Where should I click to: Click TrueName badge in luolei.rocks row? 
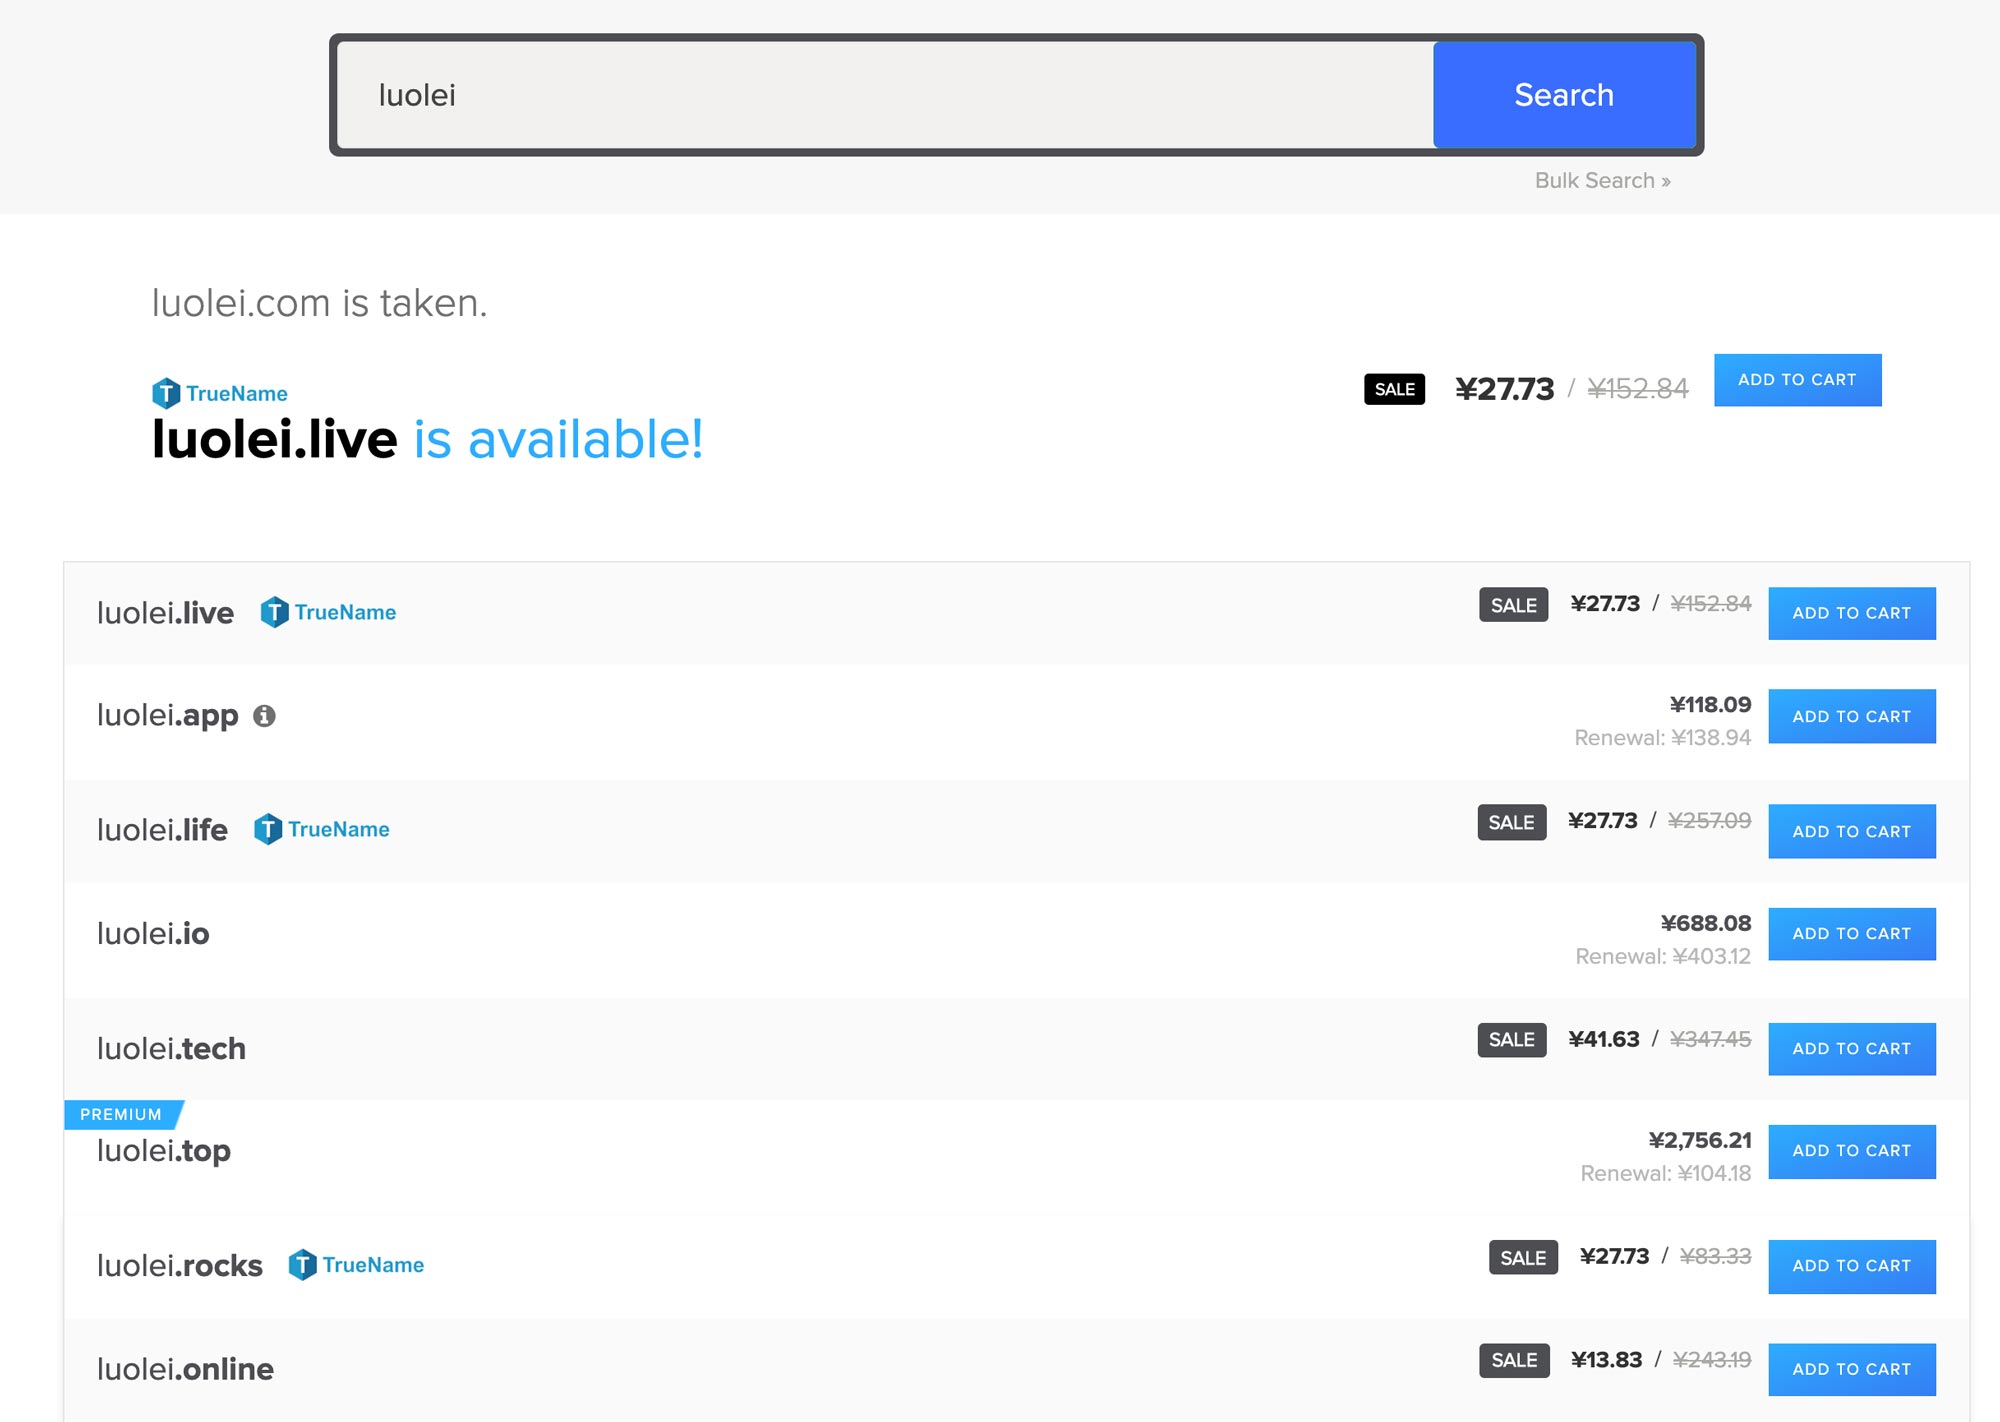[356, 1265]
